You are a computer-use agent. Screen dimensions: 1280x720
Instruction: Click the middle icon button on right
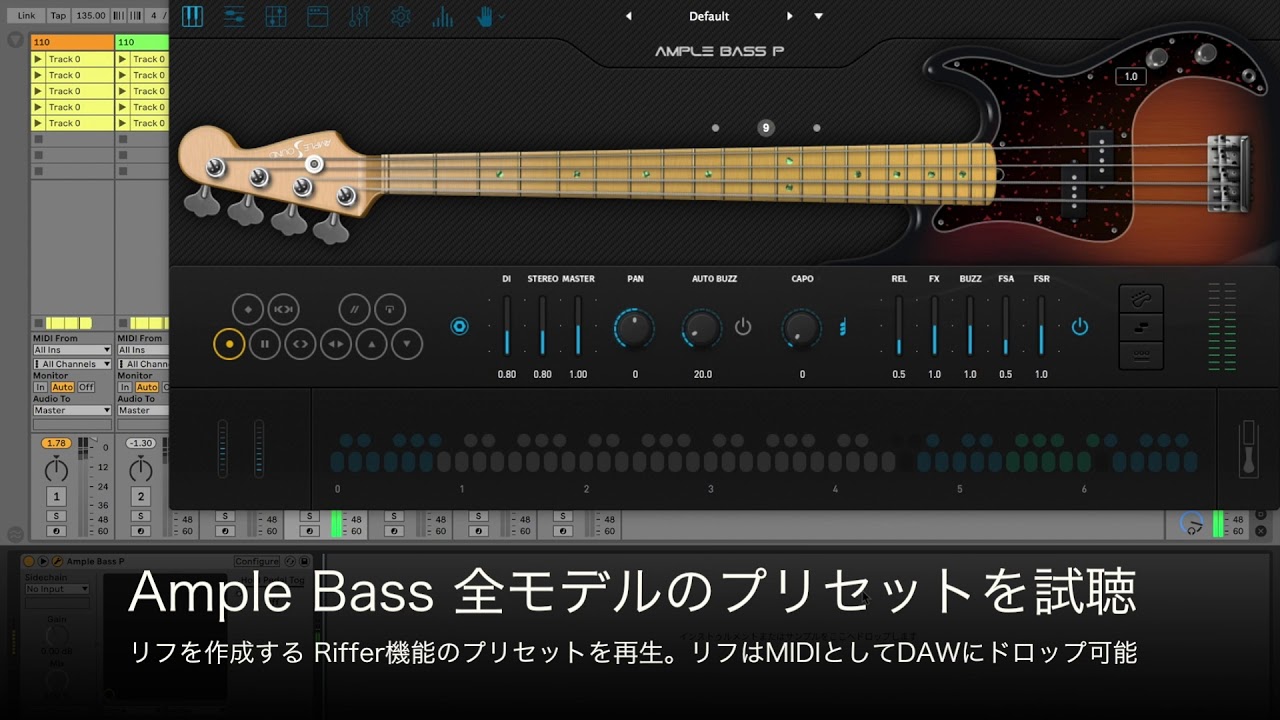coord(1141,326)
